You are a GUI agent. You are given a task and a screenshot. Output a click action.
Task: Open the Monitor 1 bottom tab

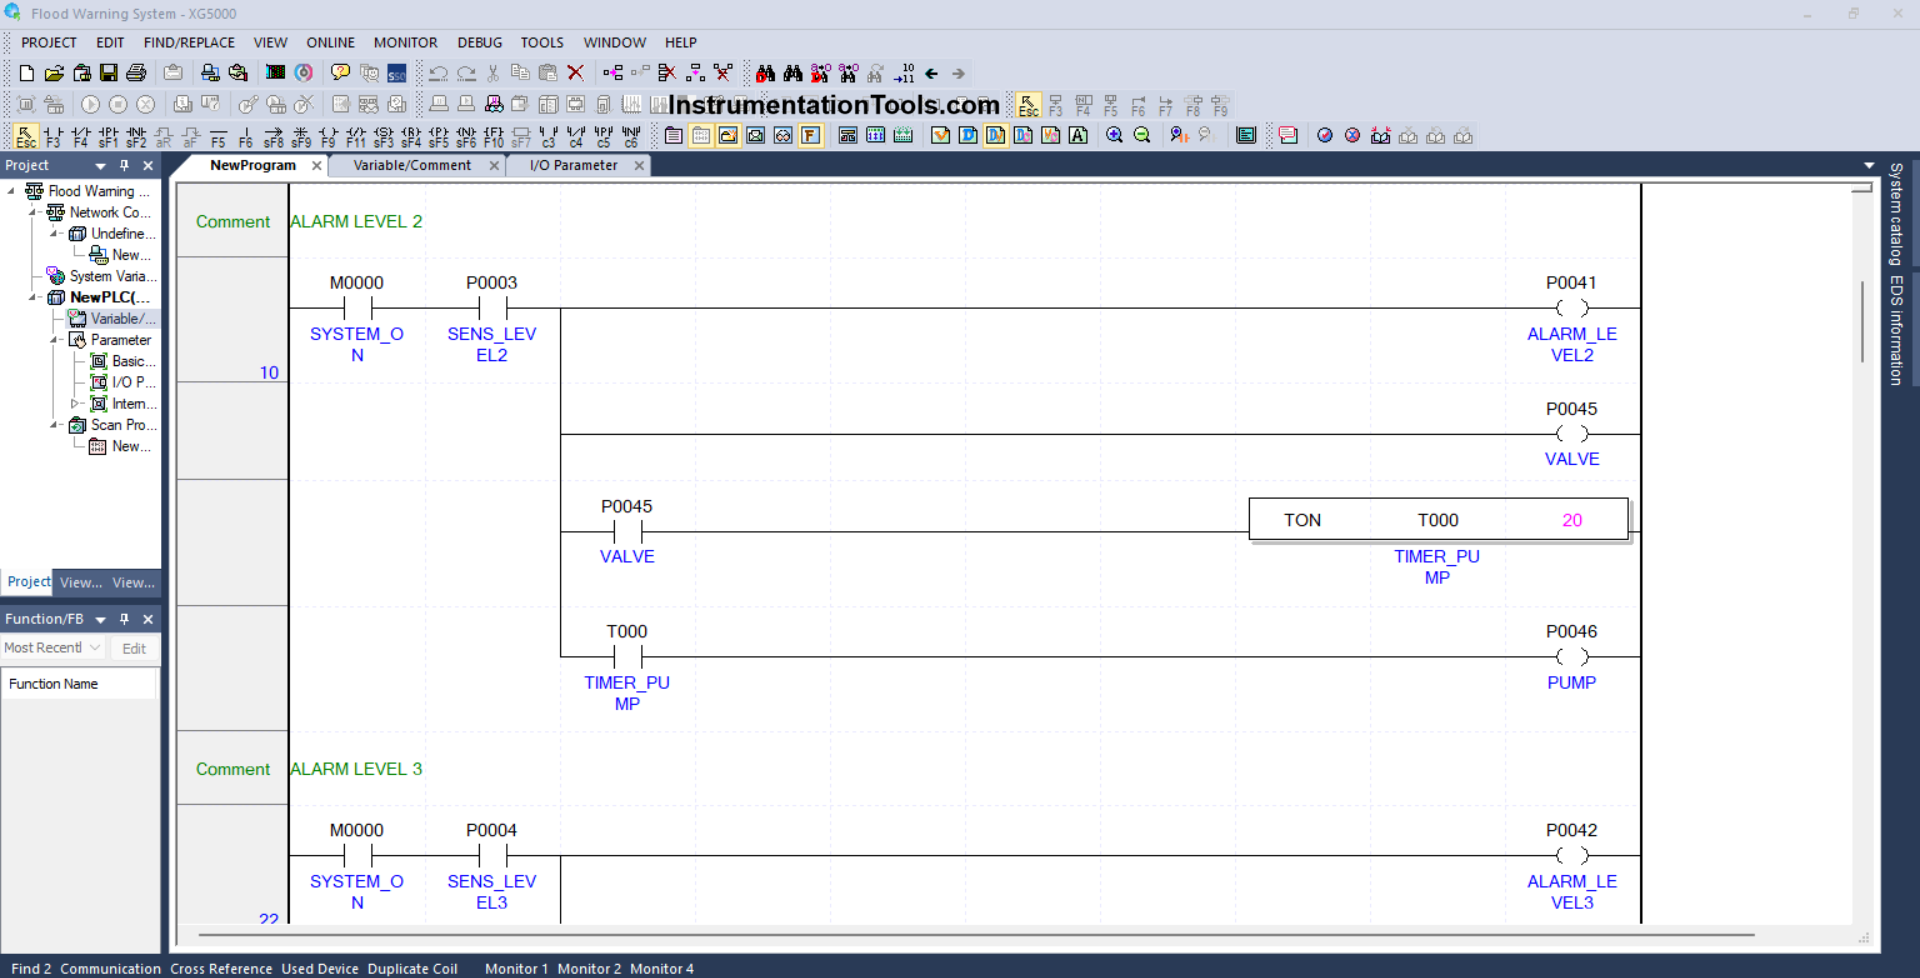tap(516, 968)
